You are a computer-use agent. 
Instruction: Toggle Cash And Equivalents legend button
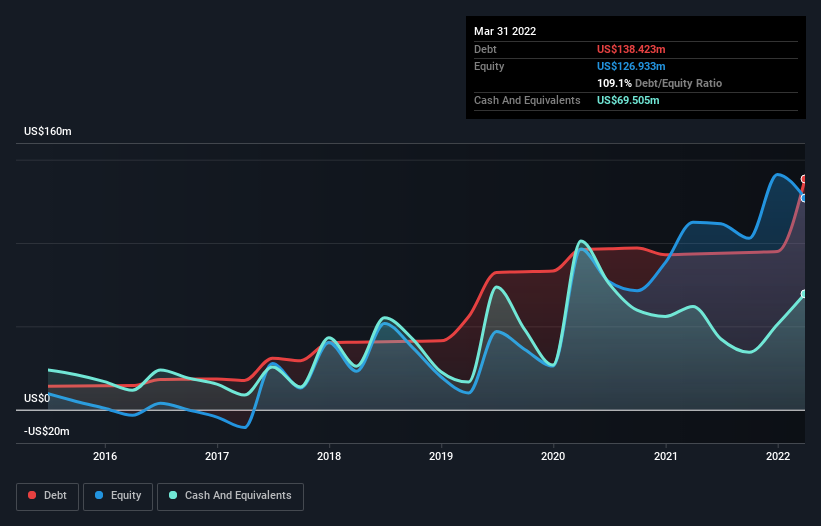click(x=230, y=496)
